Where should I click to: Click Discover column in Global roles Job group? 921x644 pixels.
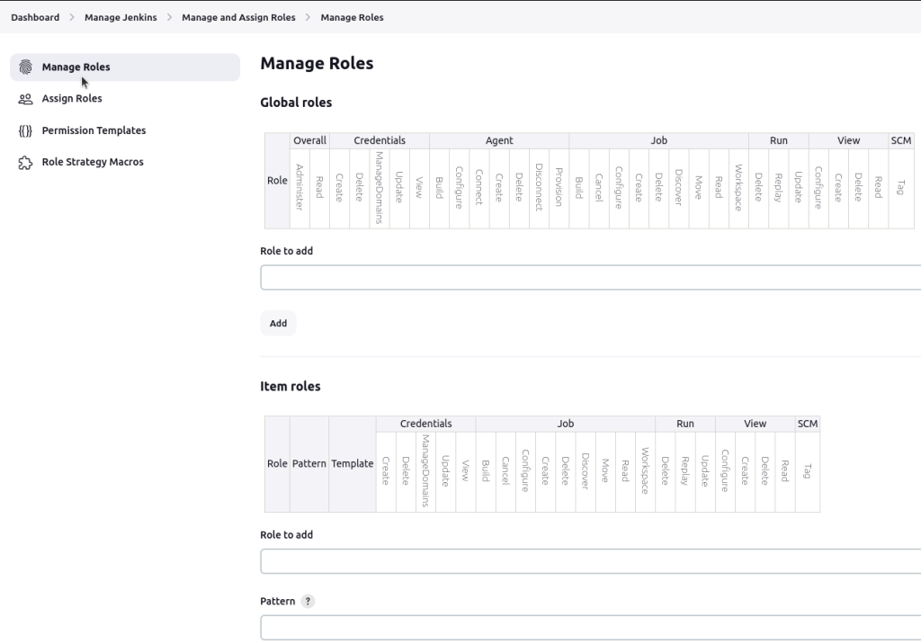click(x=679, y=187)
